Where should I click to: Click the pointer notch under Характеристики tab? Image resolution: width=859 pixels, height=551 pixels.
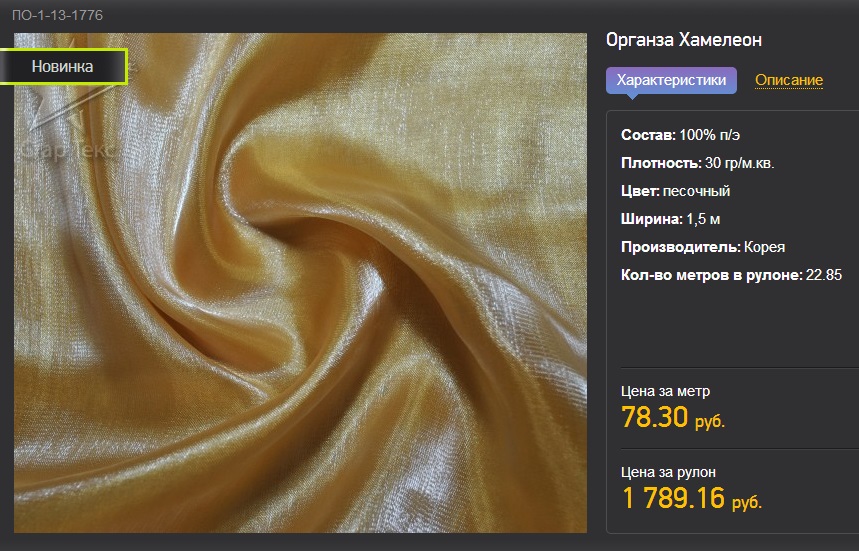click(632, 97)
